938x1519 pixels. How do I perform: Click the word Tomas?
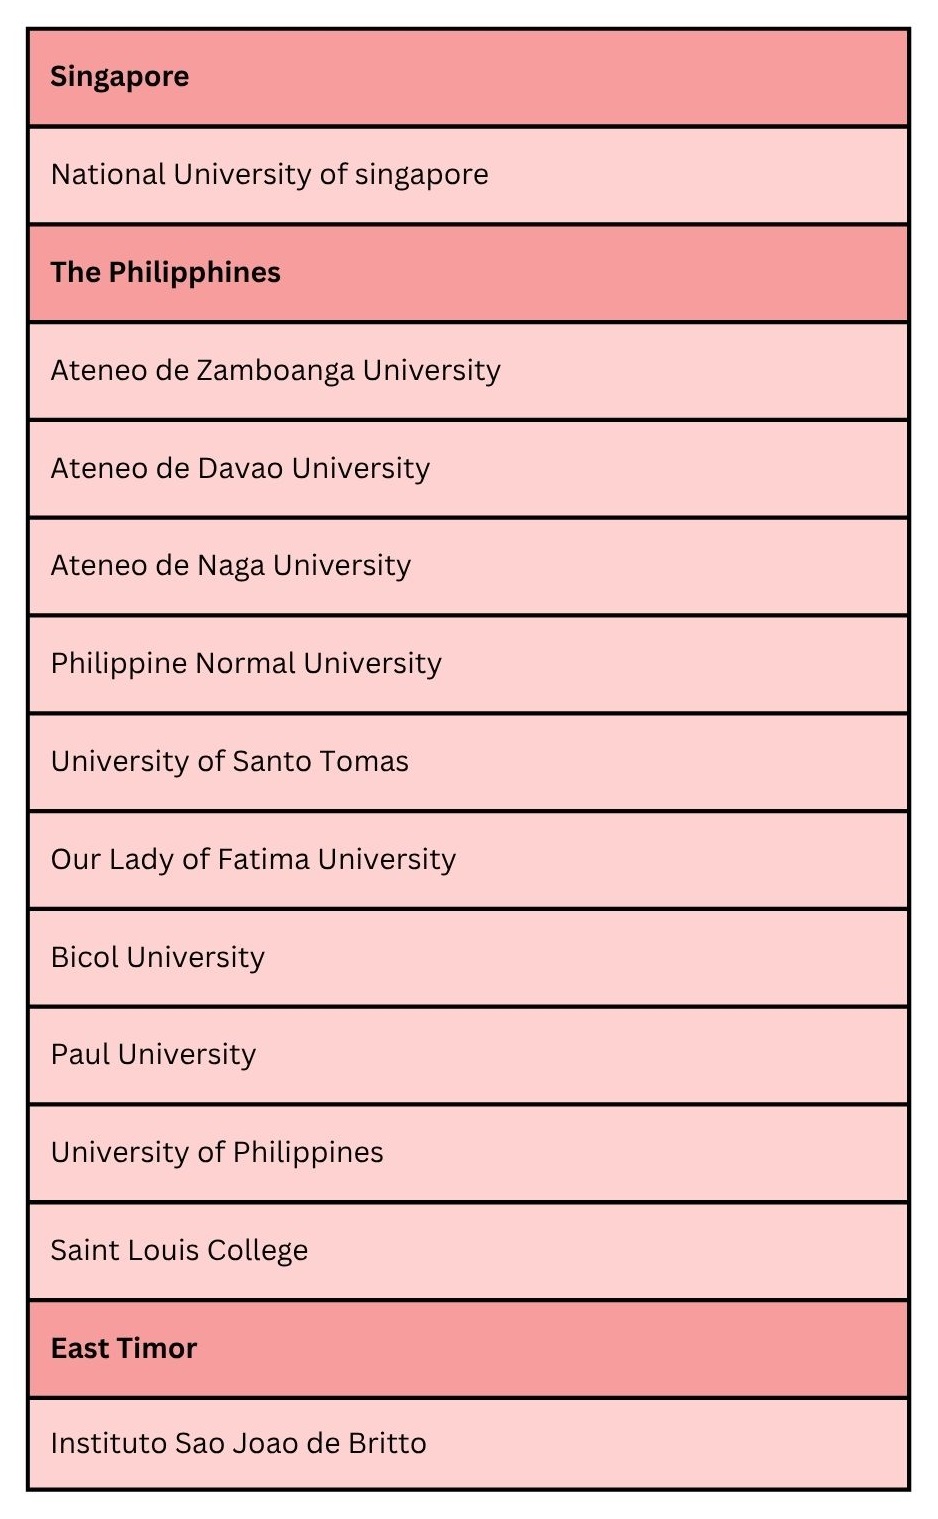point(369,762)
